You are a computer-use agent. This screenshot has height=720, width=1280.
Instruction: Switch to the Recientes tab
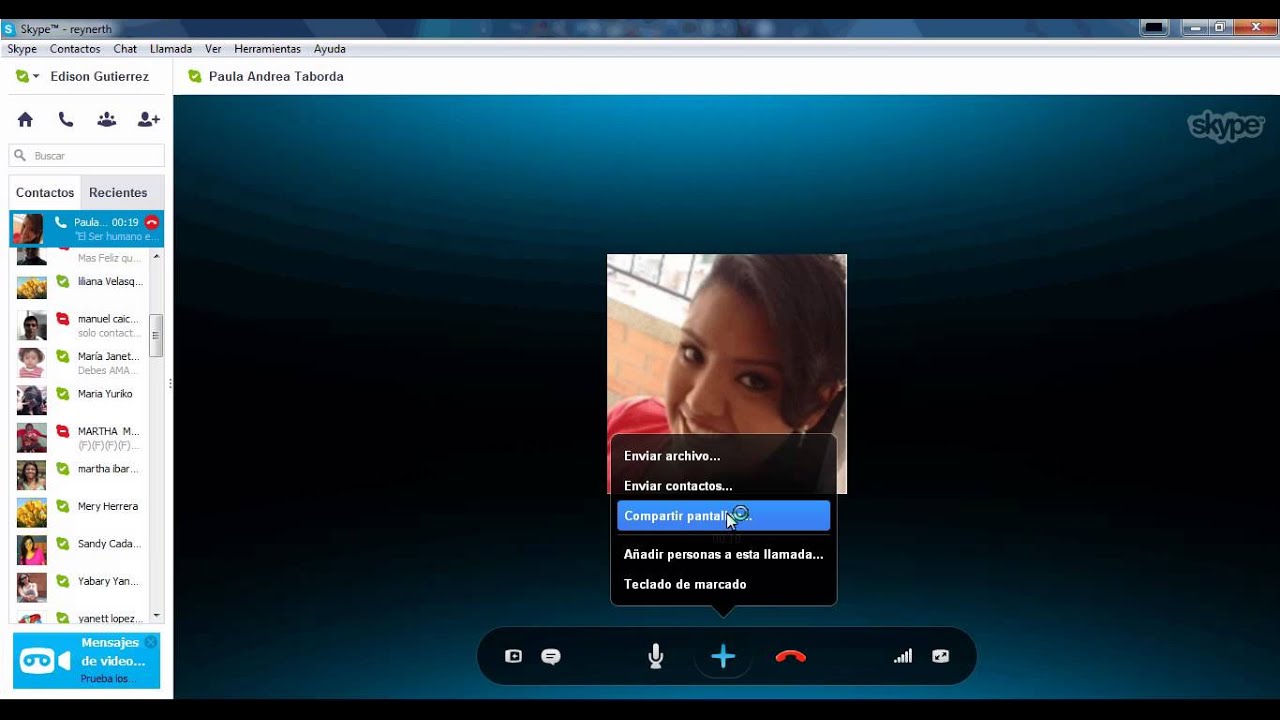pyautogui.click(x=118, y=193)
